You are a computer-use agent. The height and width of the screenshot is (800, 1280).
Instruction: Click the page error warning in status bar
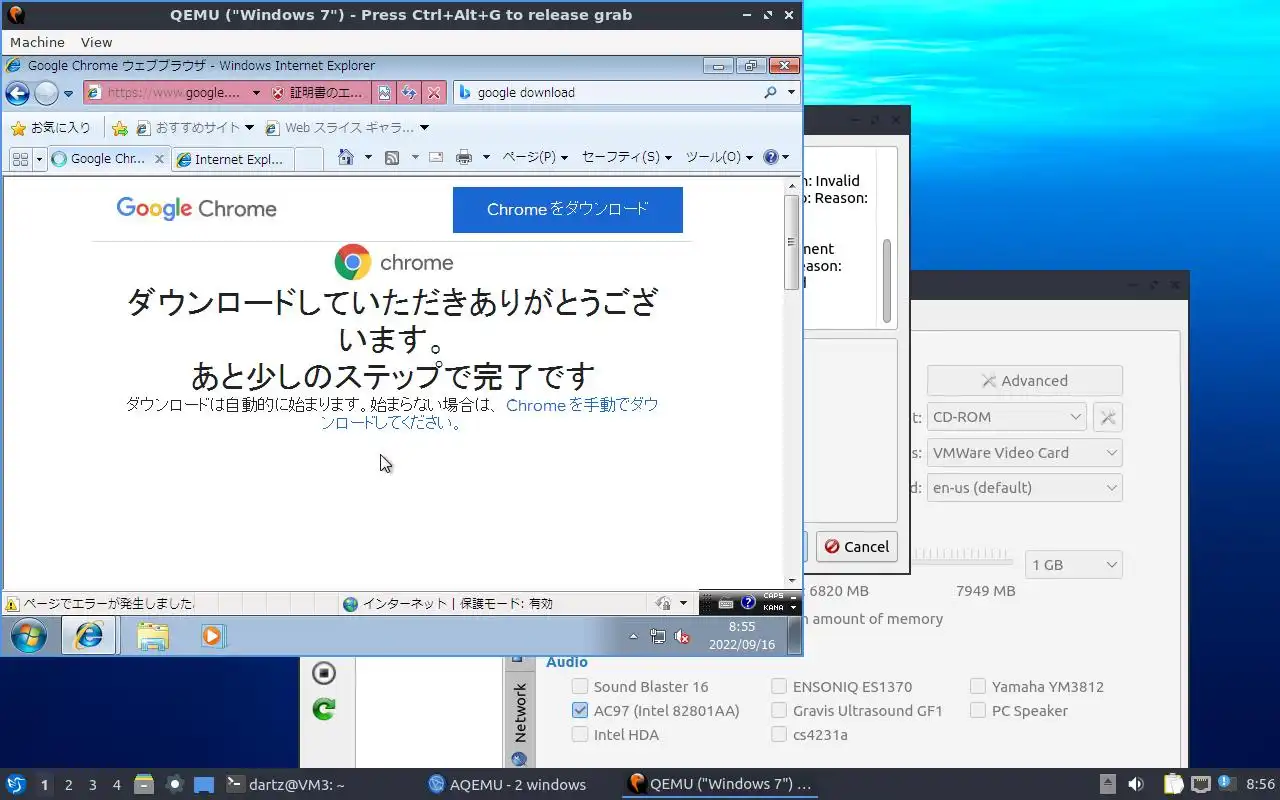click(x=100, y=603)
